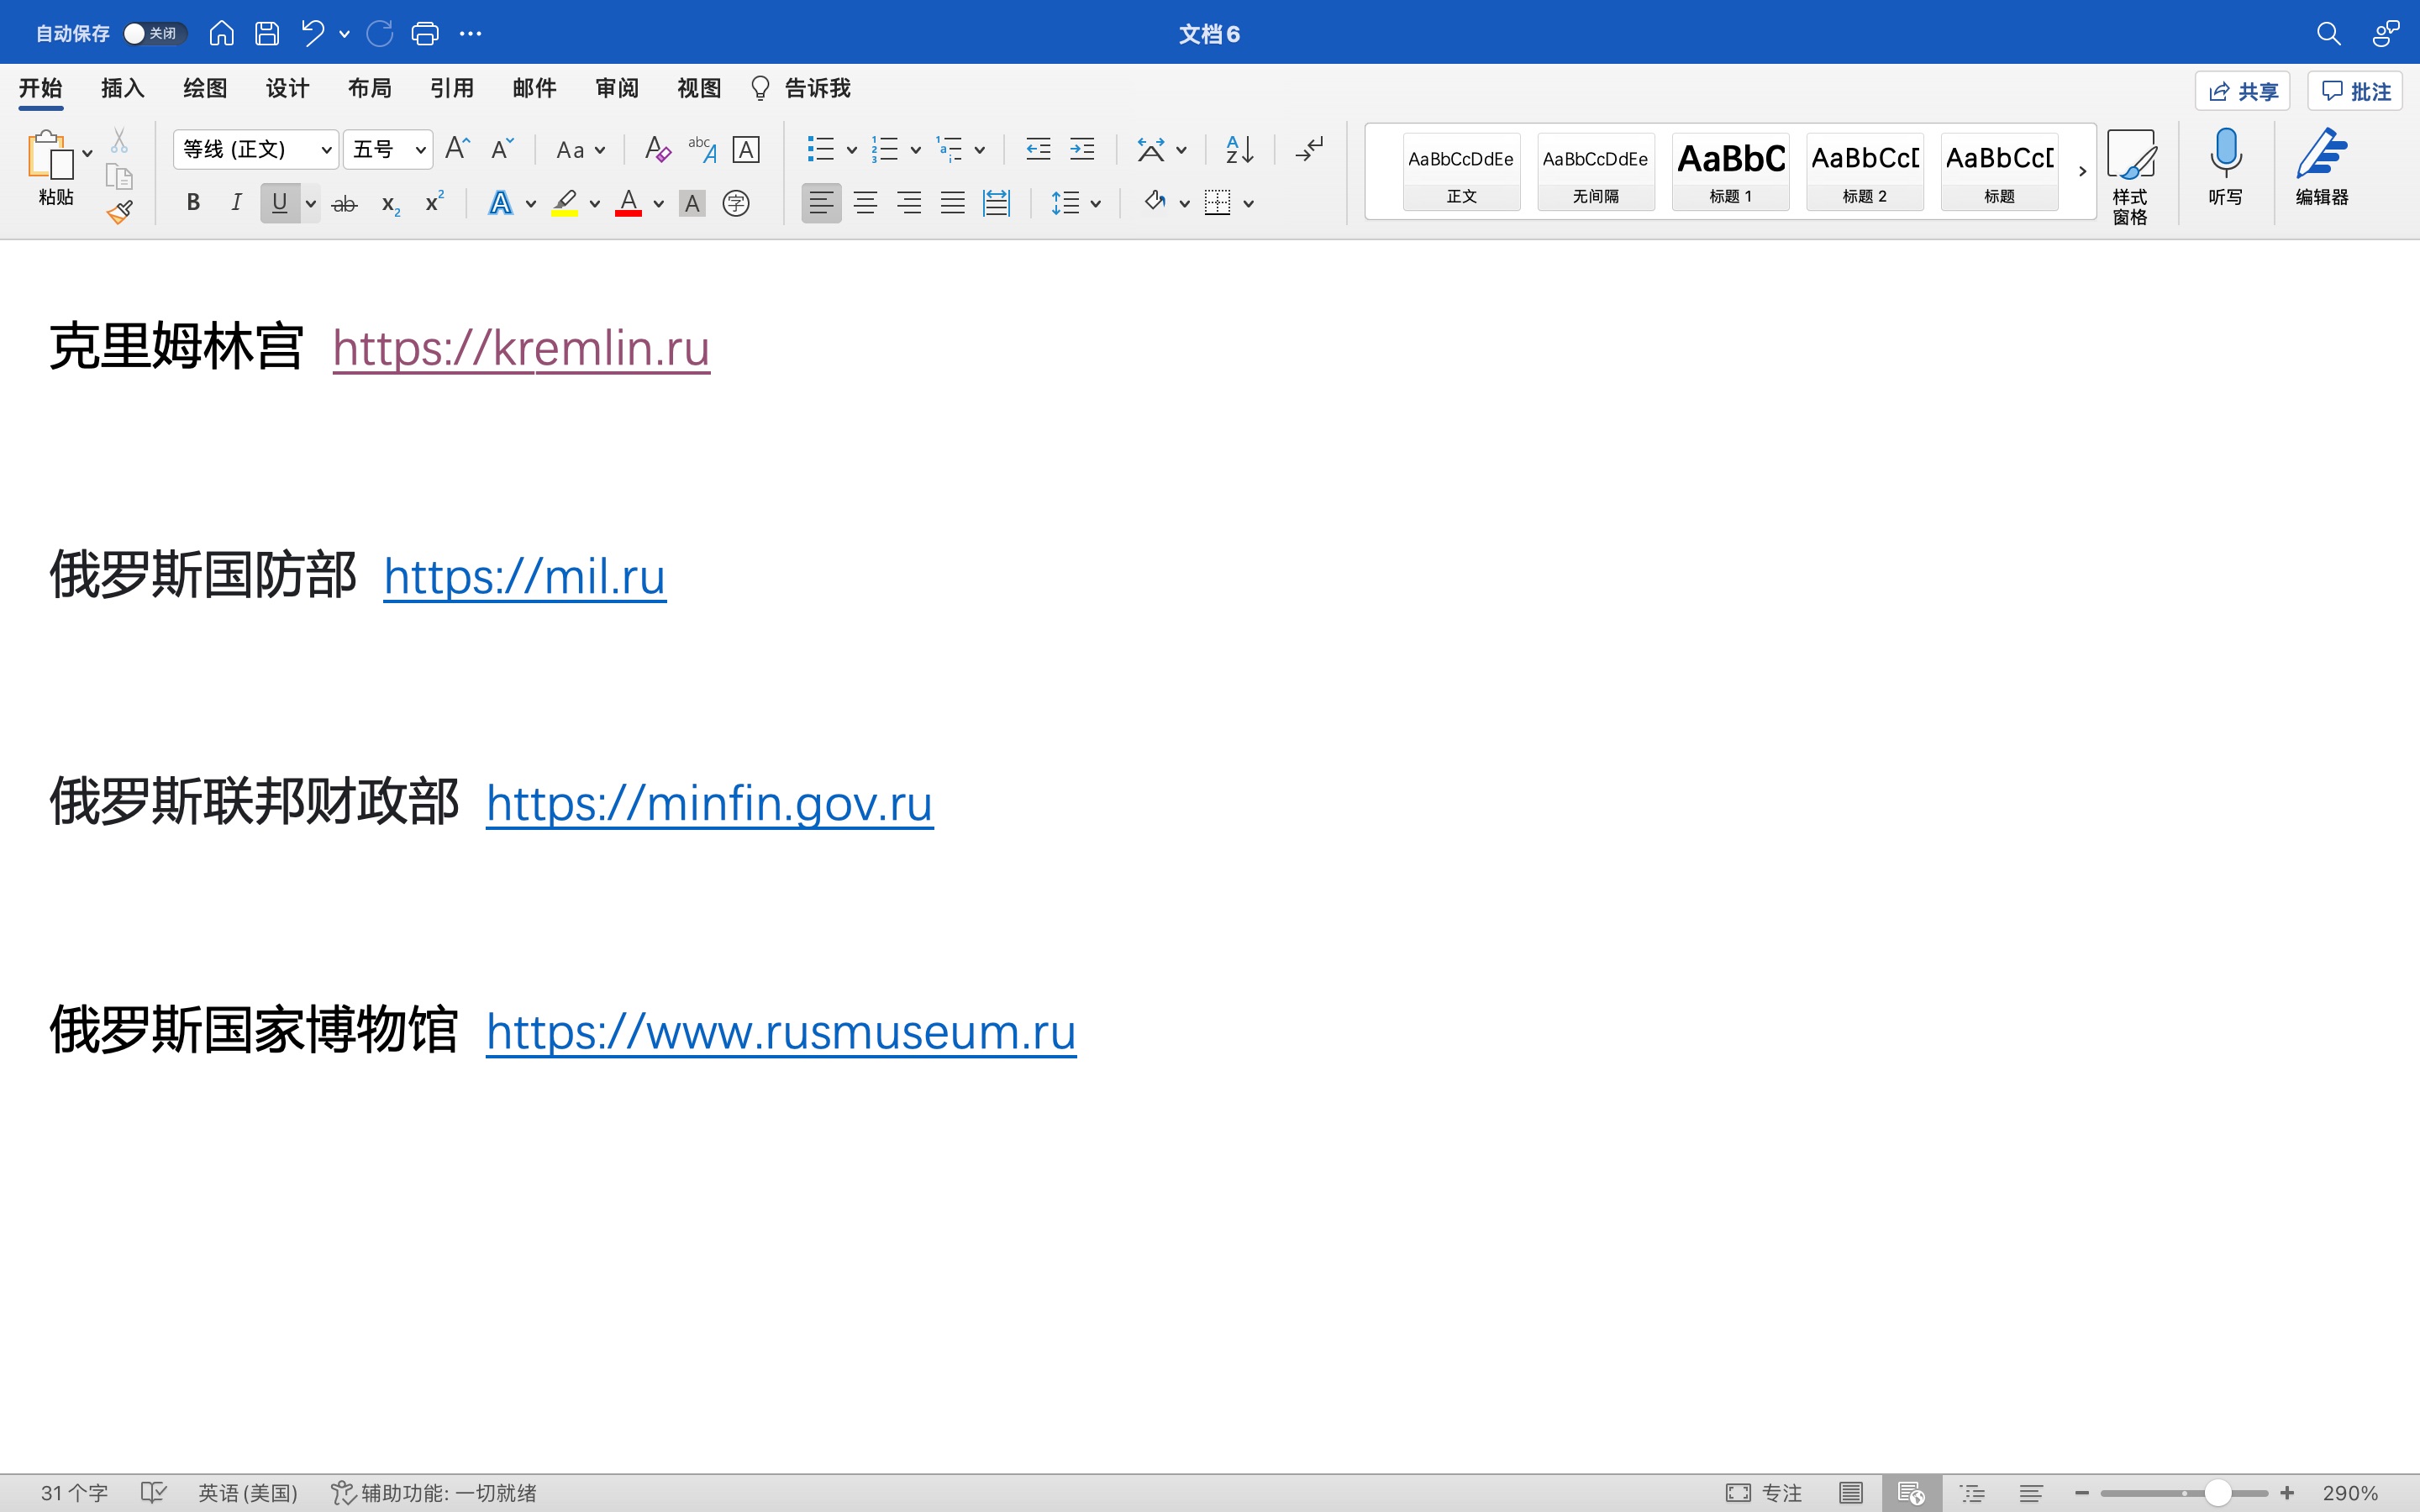Open underline style dropdown arrow

311,204
